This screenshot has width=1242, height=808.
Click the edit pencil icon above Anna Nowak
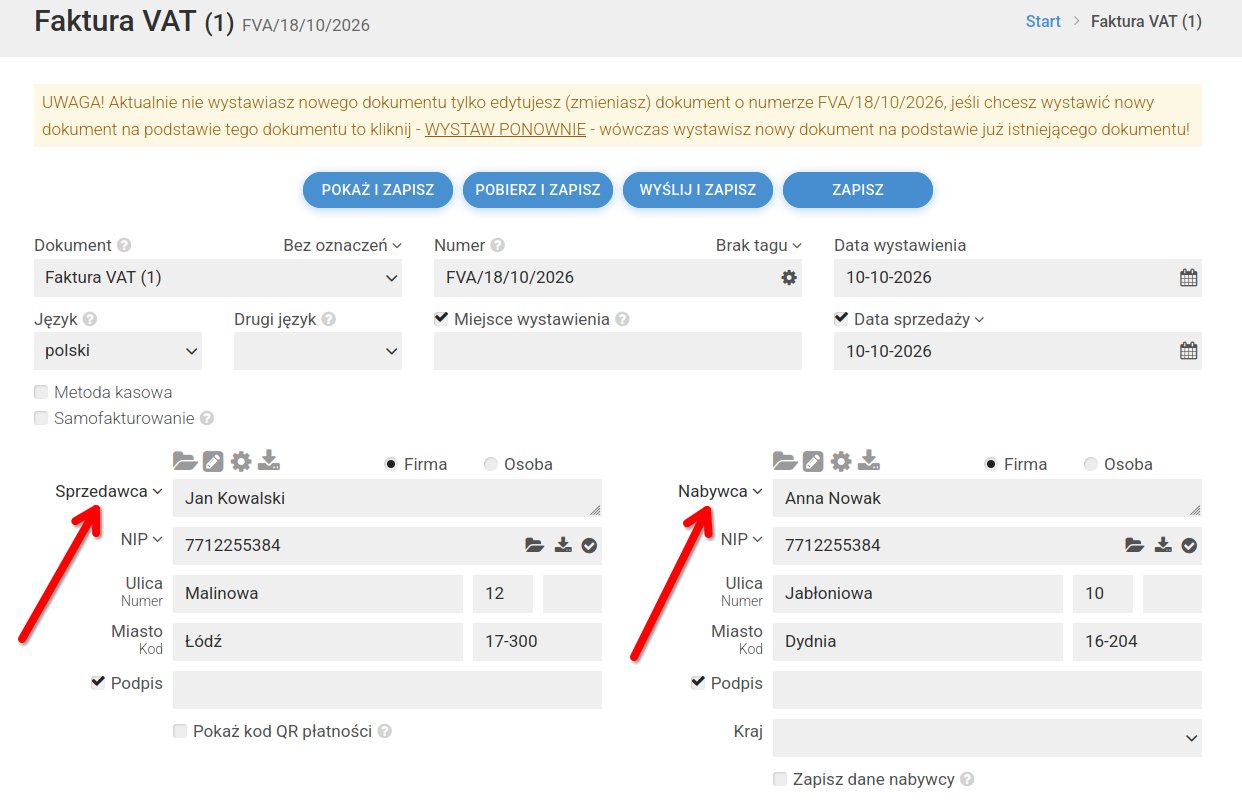813,461
